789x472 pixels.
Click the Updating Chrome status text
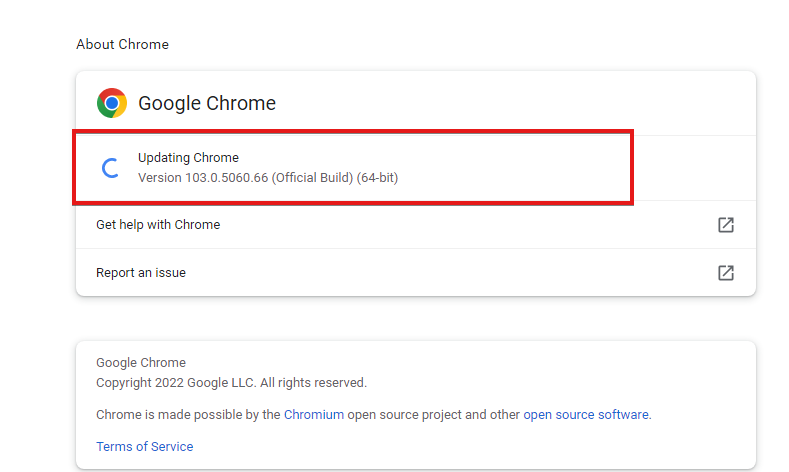188,158
